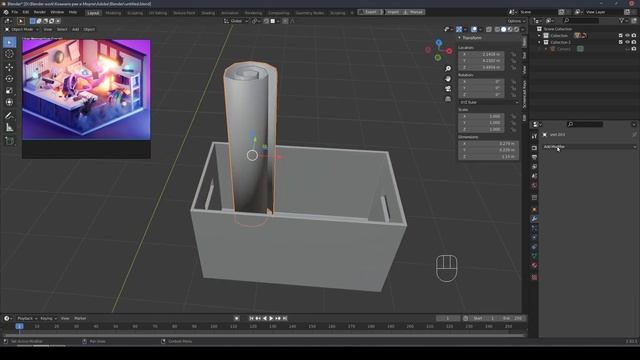Open the XYZ Euler rotation mode dropdown
The height and width of the screenshot is (360, 640).
click(489, 102)
